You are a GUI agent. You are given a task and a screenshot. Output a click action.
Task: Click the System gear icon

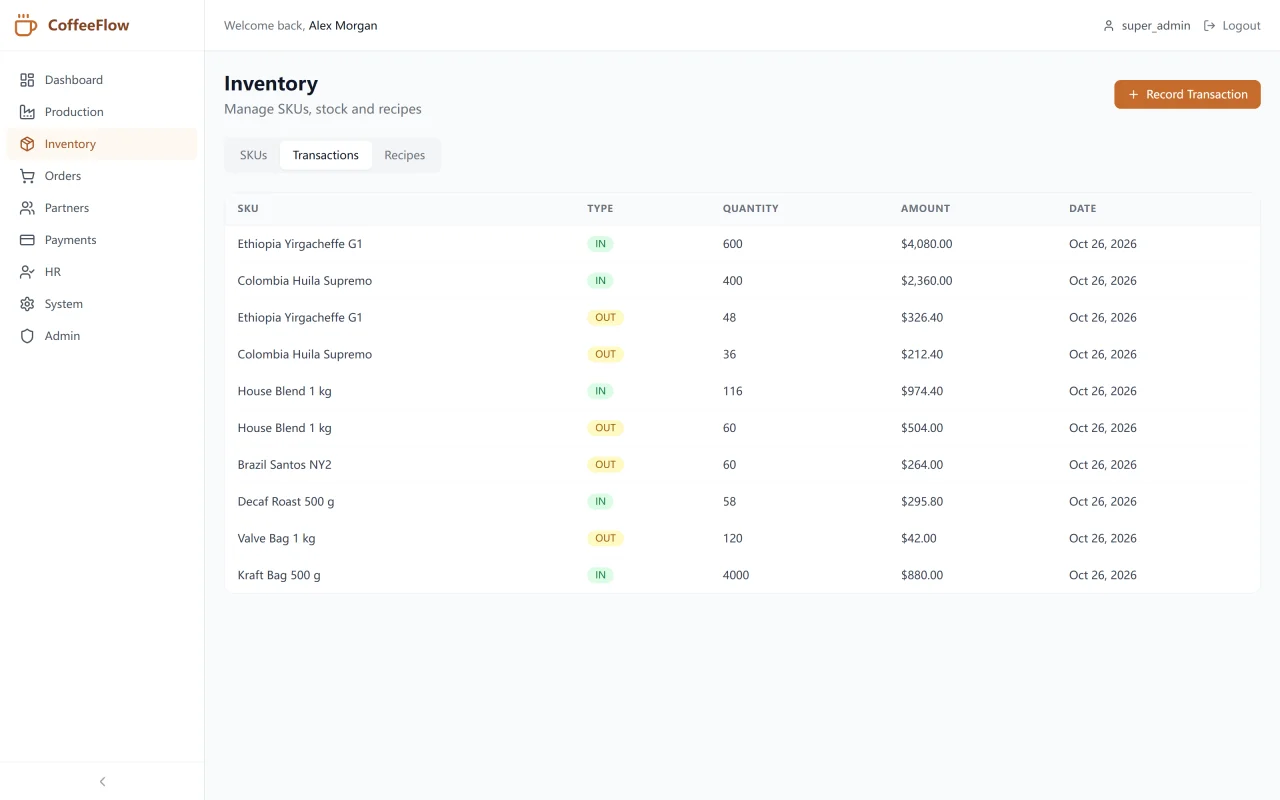27,304
